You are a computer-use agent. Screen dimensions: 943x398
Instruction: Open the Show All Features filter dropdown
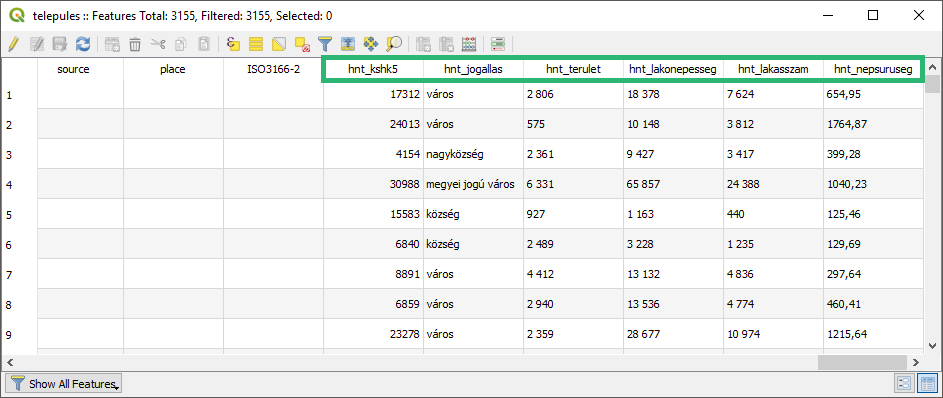coord(63,384)
